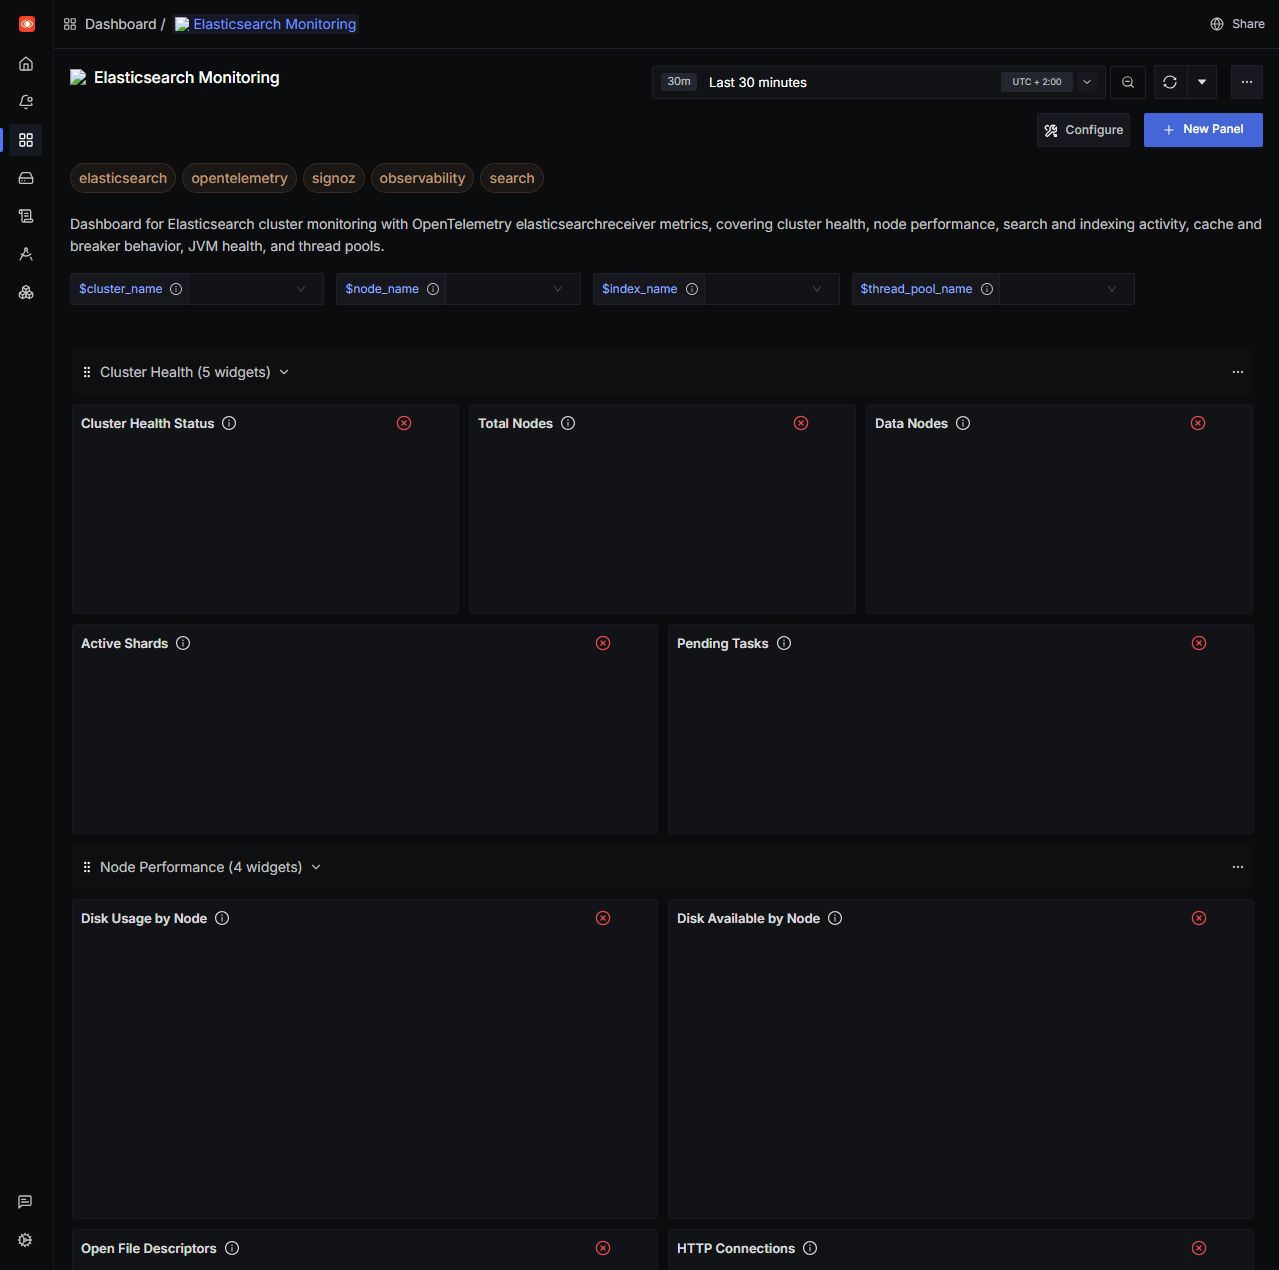Open the $index_name variable dropdown
Screen dimensions: 1279x1270
pyautogui.click(x=771, y=289)
